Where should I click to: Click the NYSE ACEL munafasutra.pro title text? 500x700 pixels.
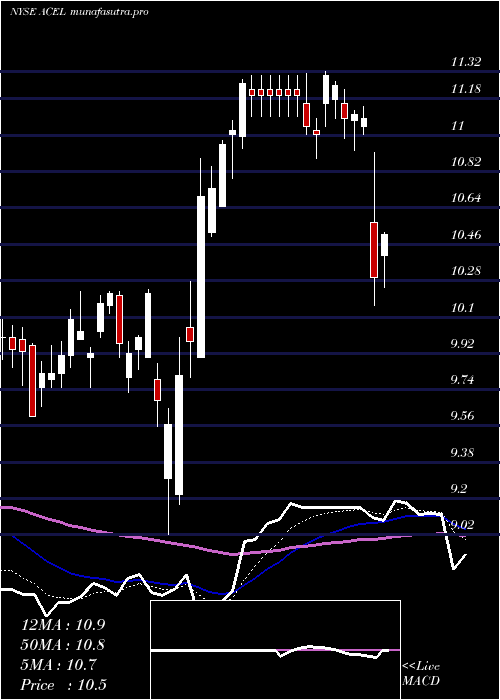pos(79,12)
